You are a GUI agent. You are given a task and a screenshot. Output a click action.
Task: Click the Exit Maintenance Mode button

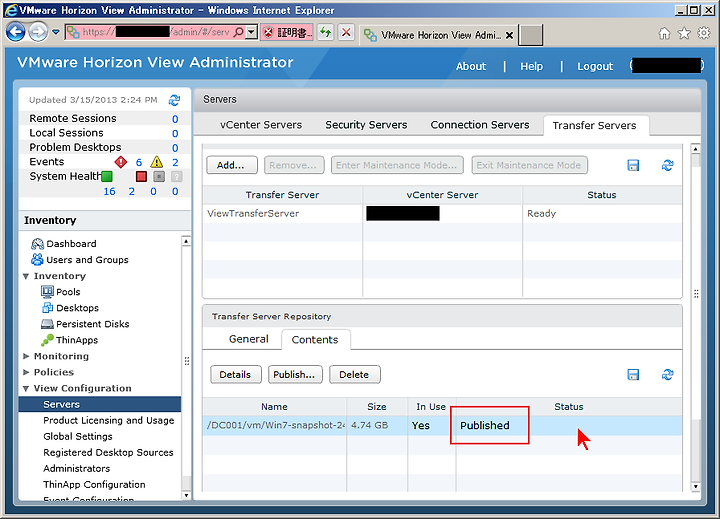click(529, 165)
